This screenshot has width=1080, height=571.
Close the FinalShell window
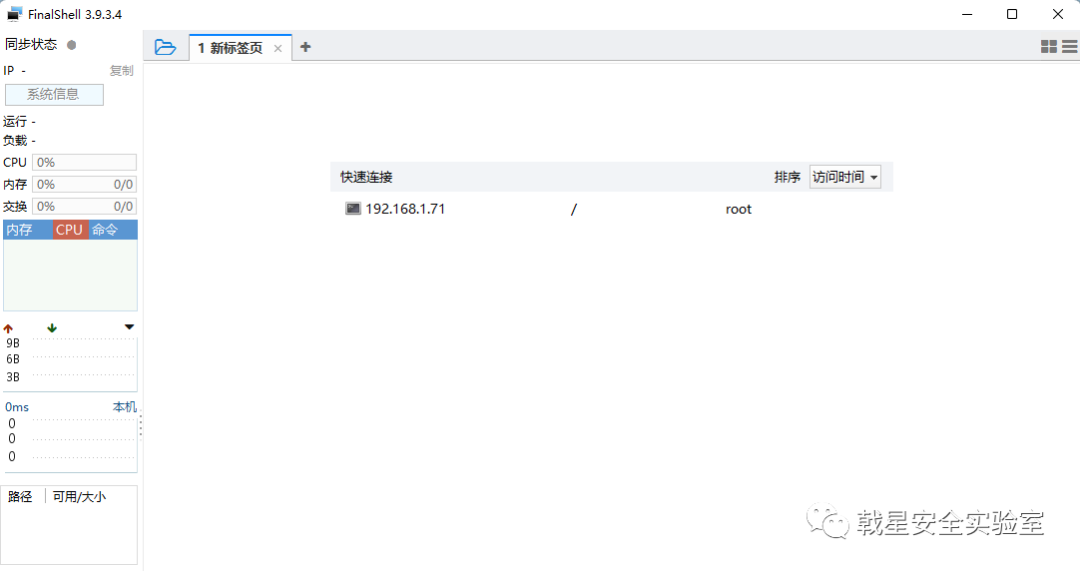1058,14
